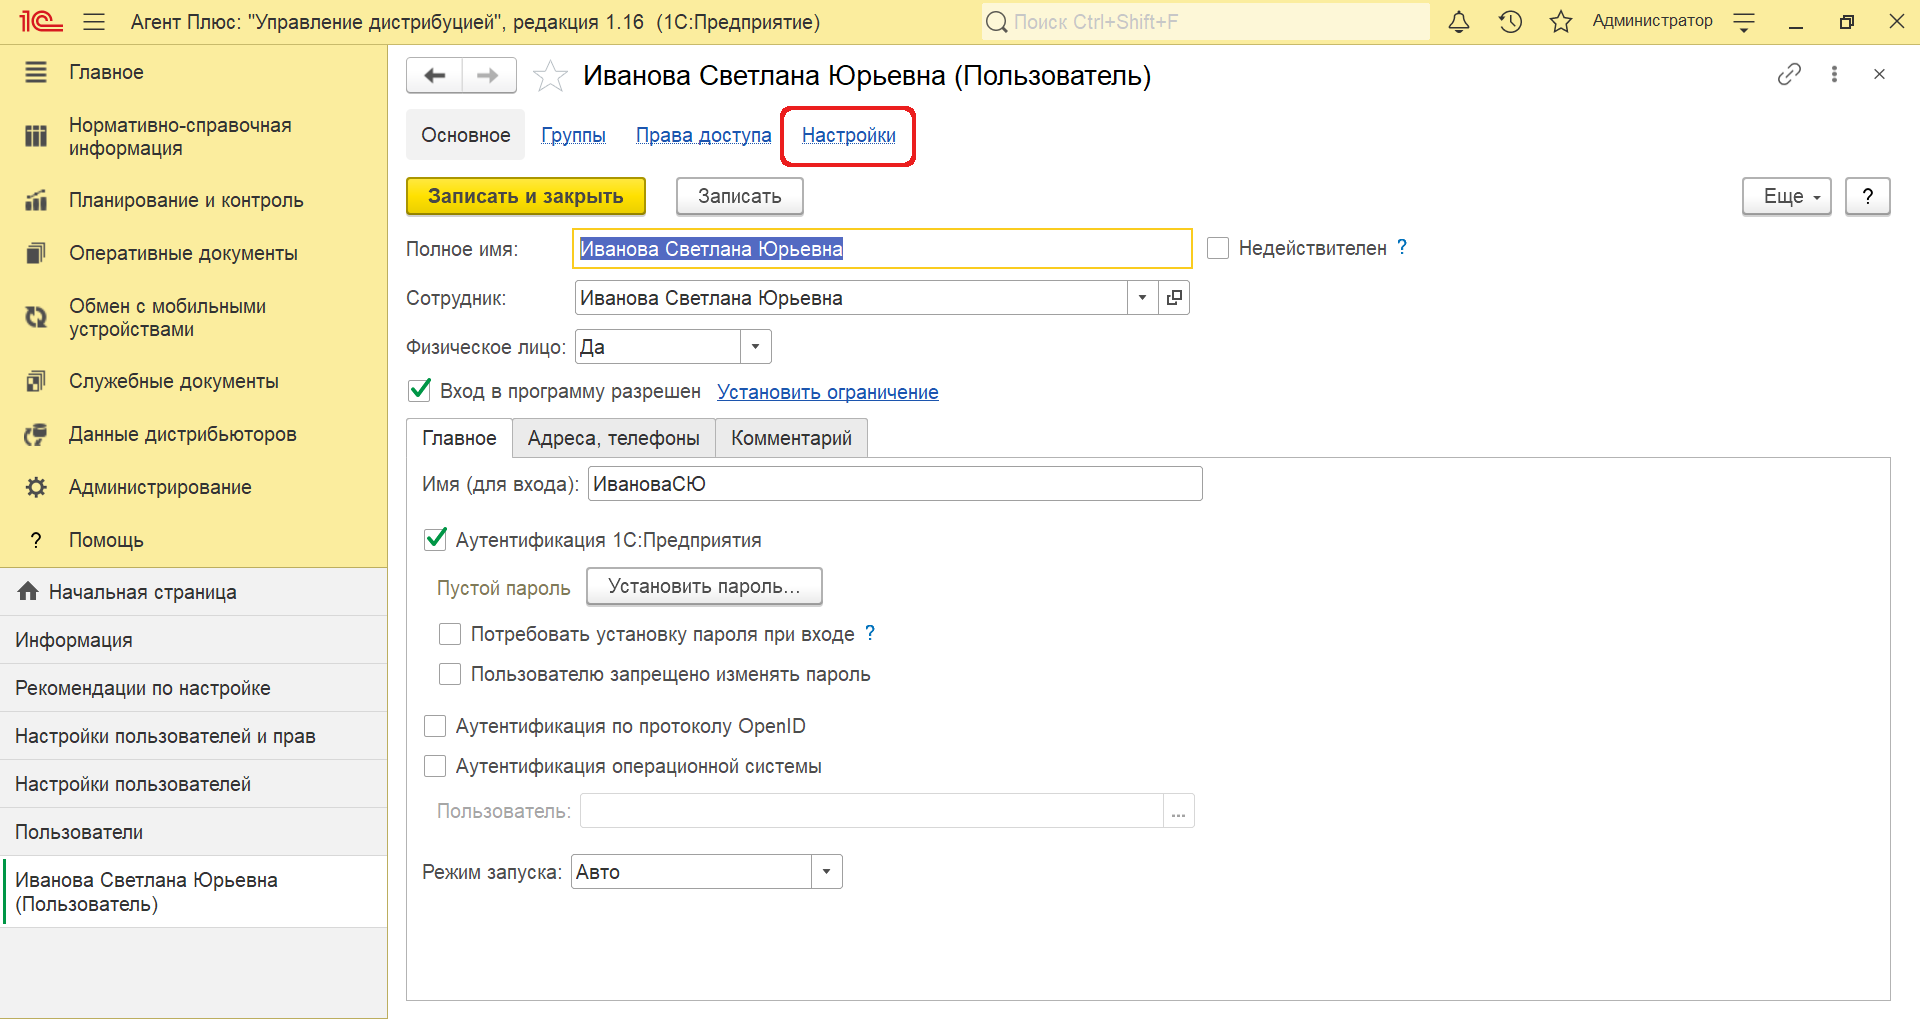Click Установить пароль button
Image resolution: width=1920 pixels, height=1019 pixels.
pyautogui.click(x=704, y=586)
